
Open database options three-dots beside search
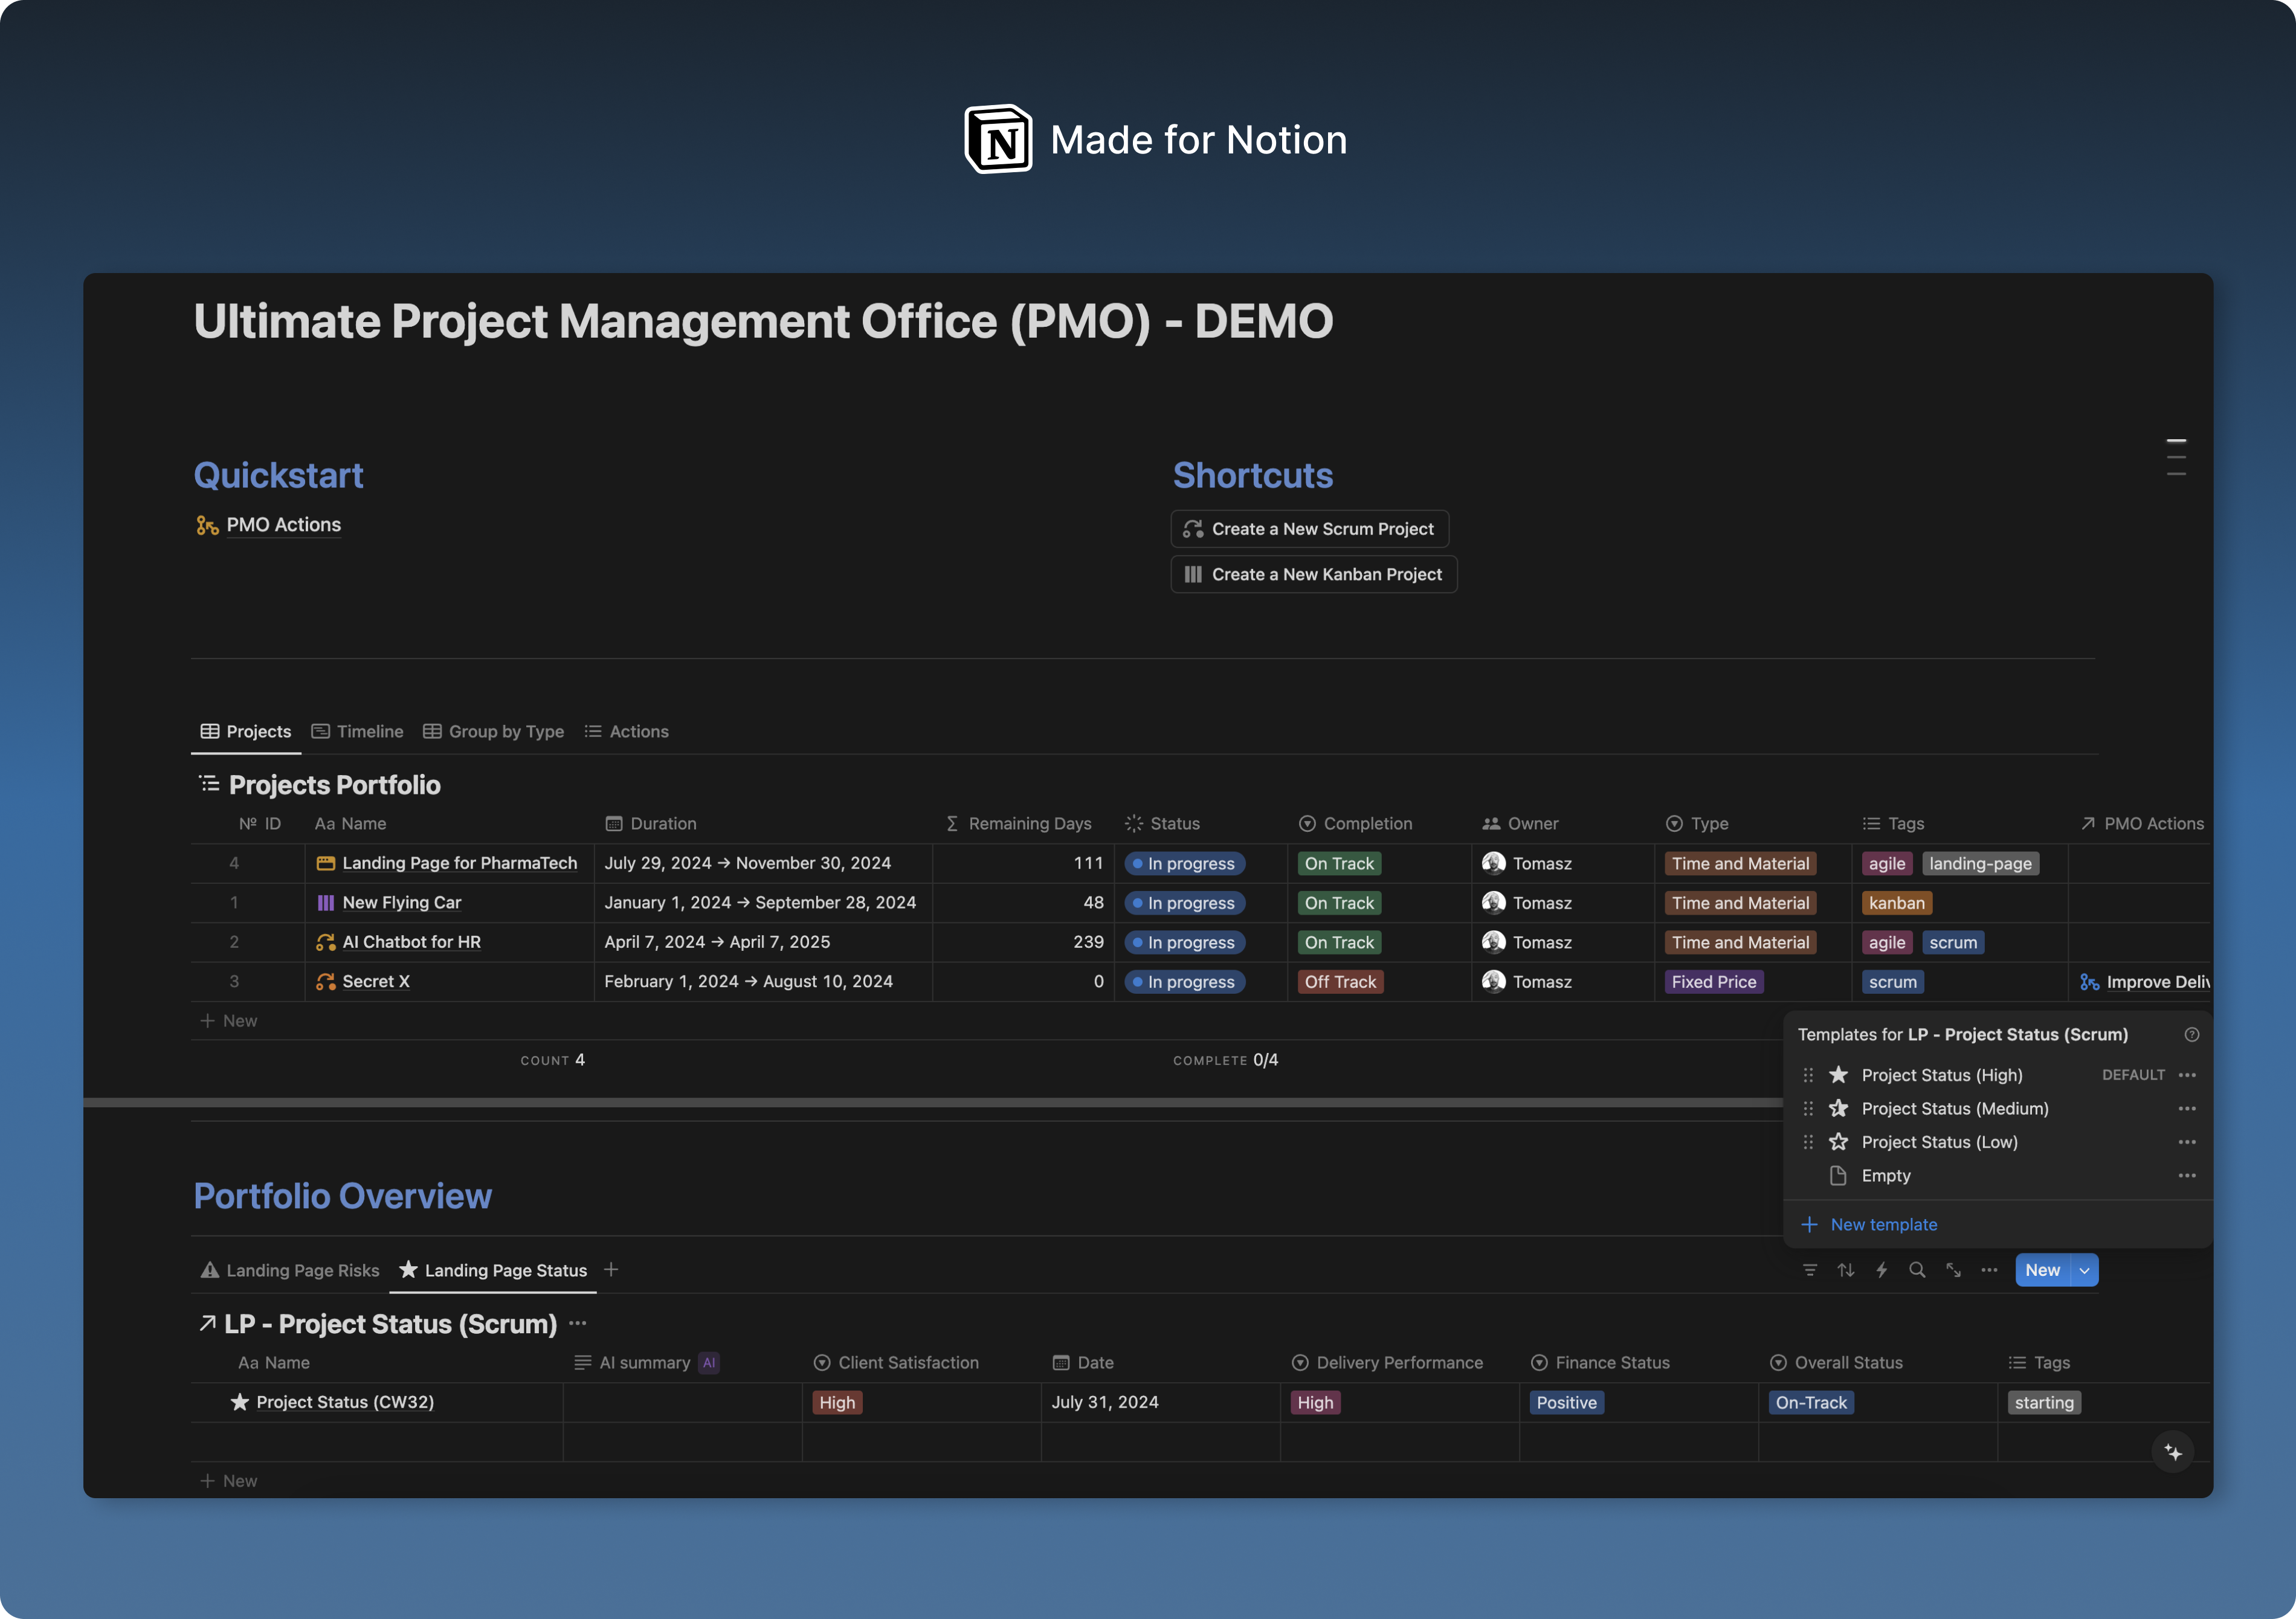point(1989,1270)
